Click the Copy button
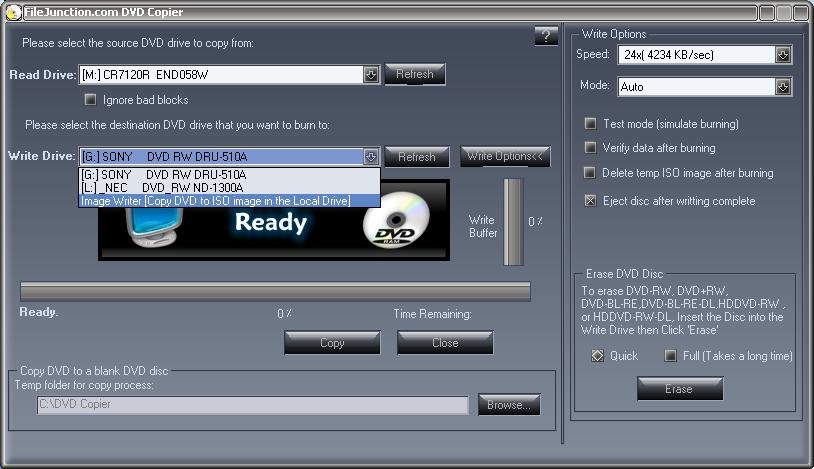The height and width of the screenshot is (469, 814). [x=332, y=343]
